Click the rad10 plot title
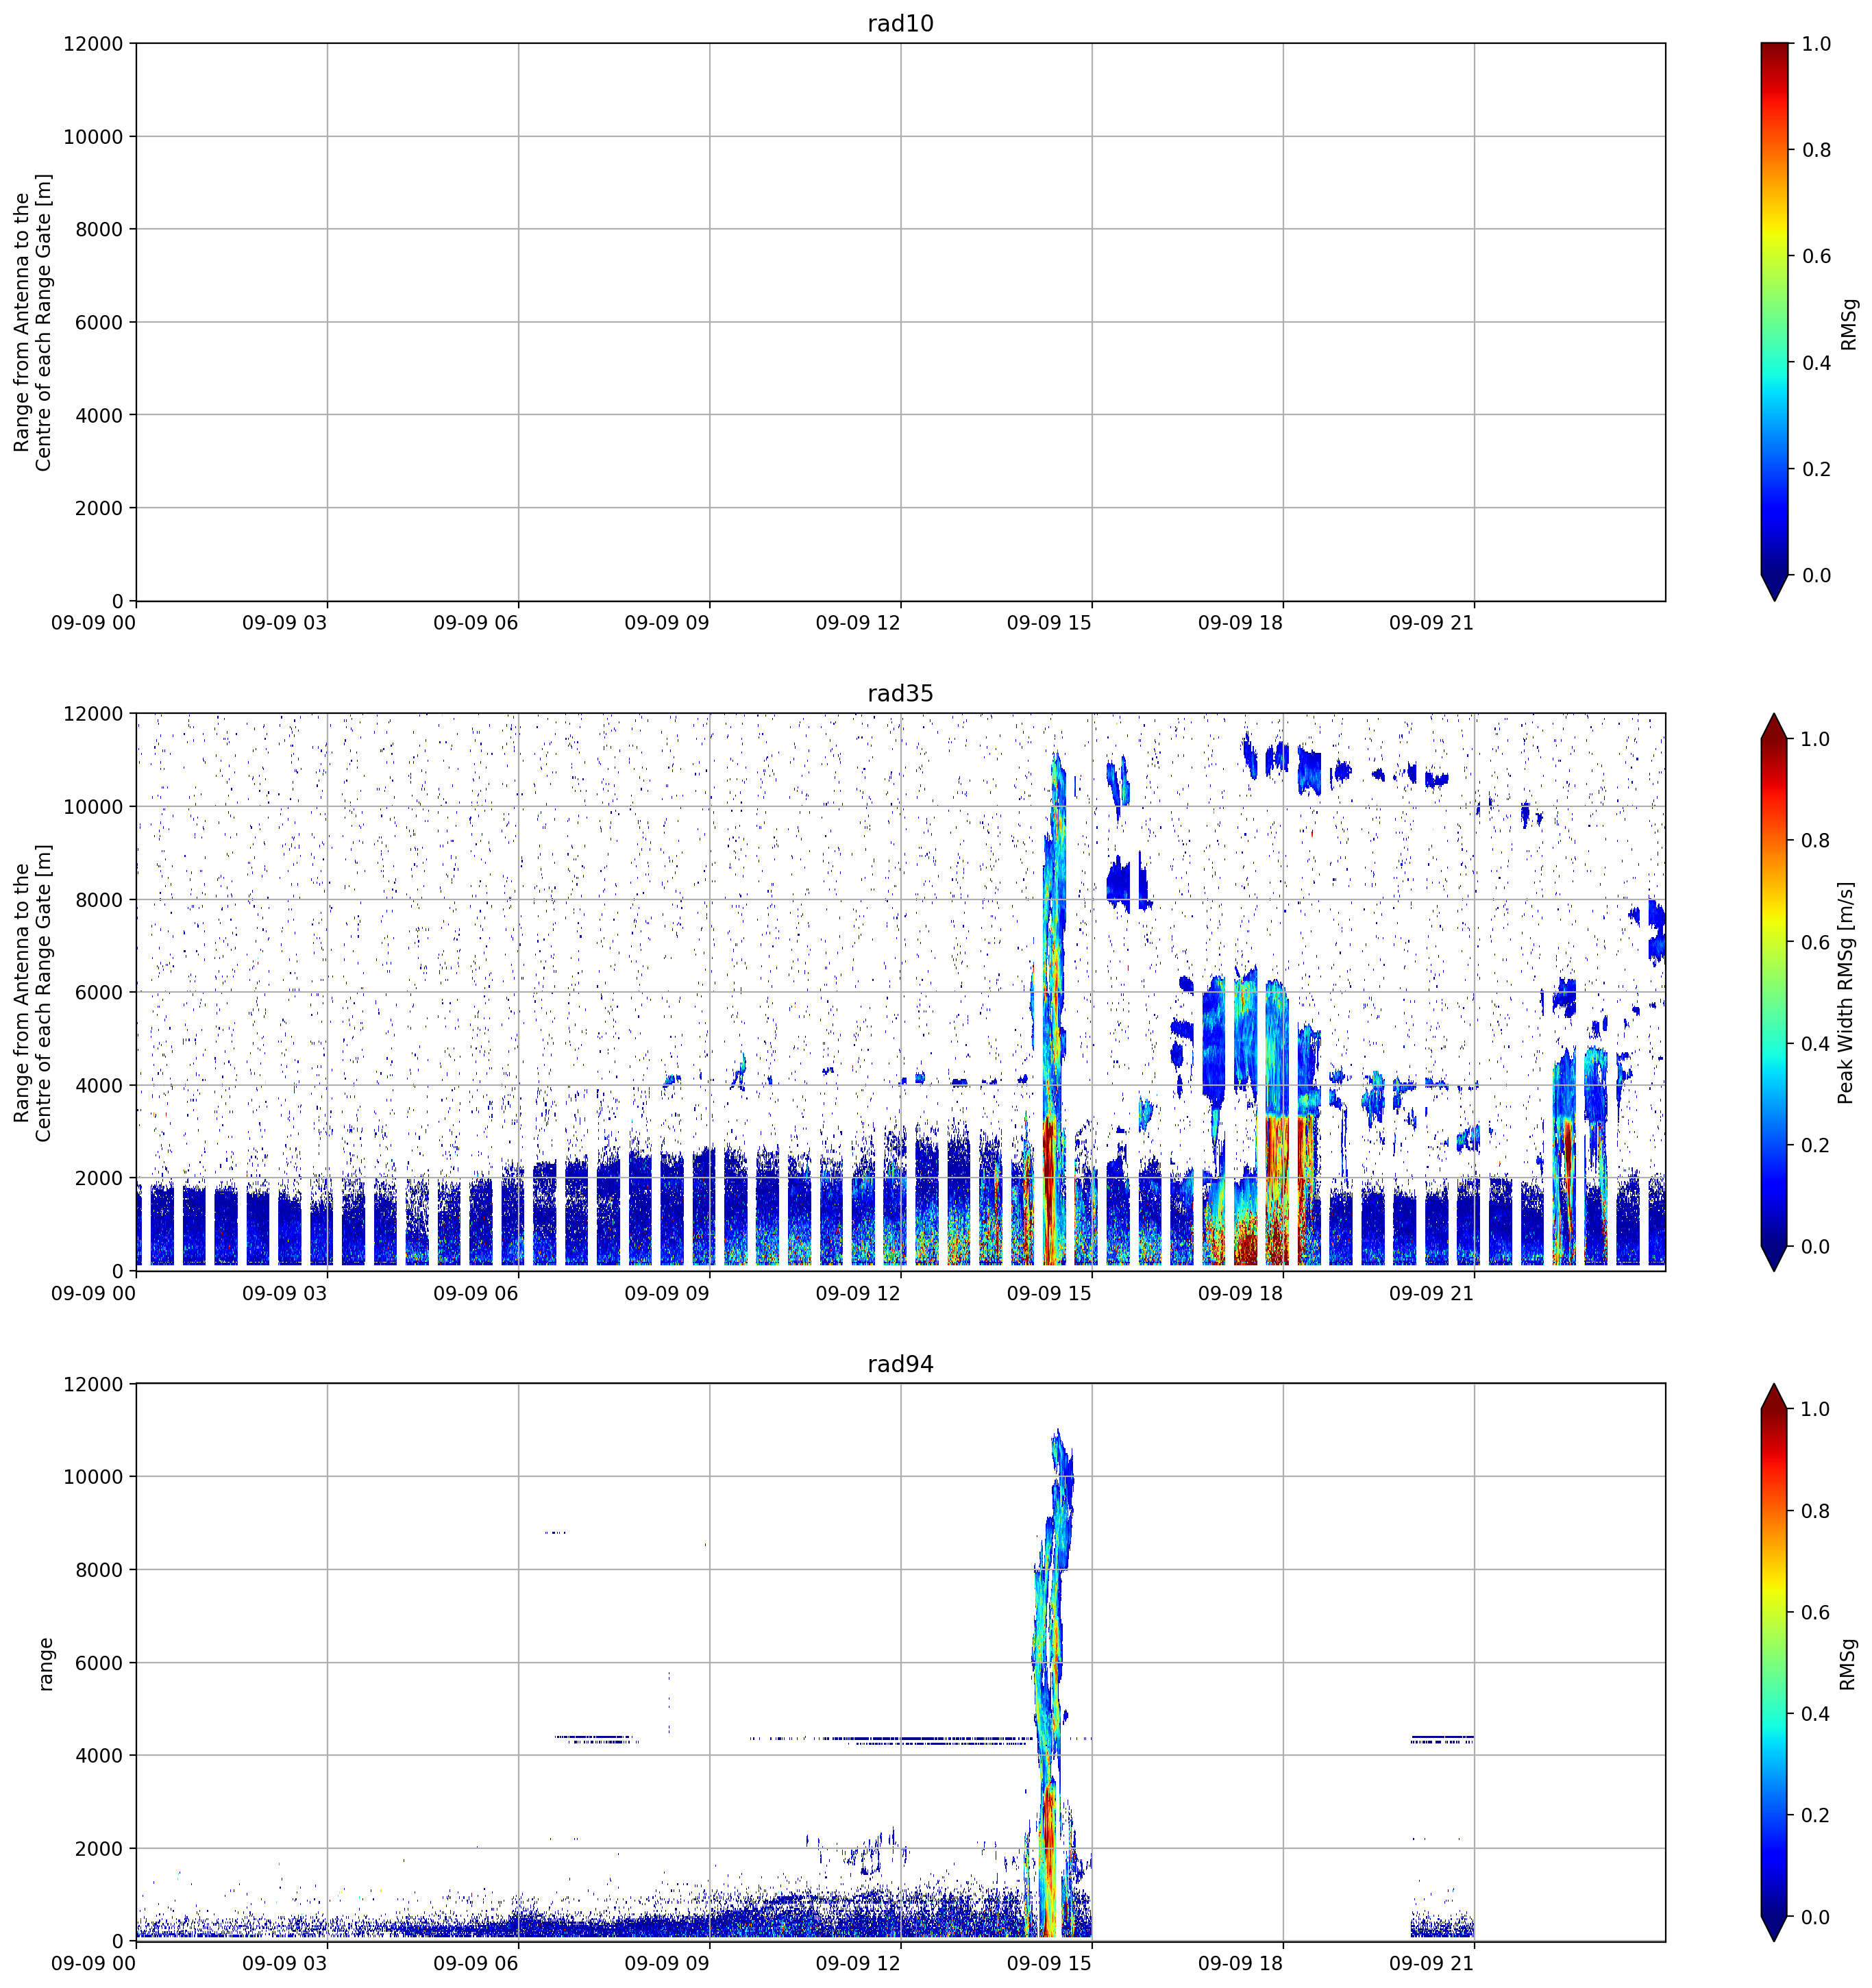The height and width of the screenshot is (1988, 1872). pos(900,23)
